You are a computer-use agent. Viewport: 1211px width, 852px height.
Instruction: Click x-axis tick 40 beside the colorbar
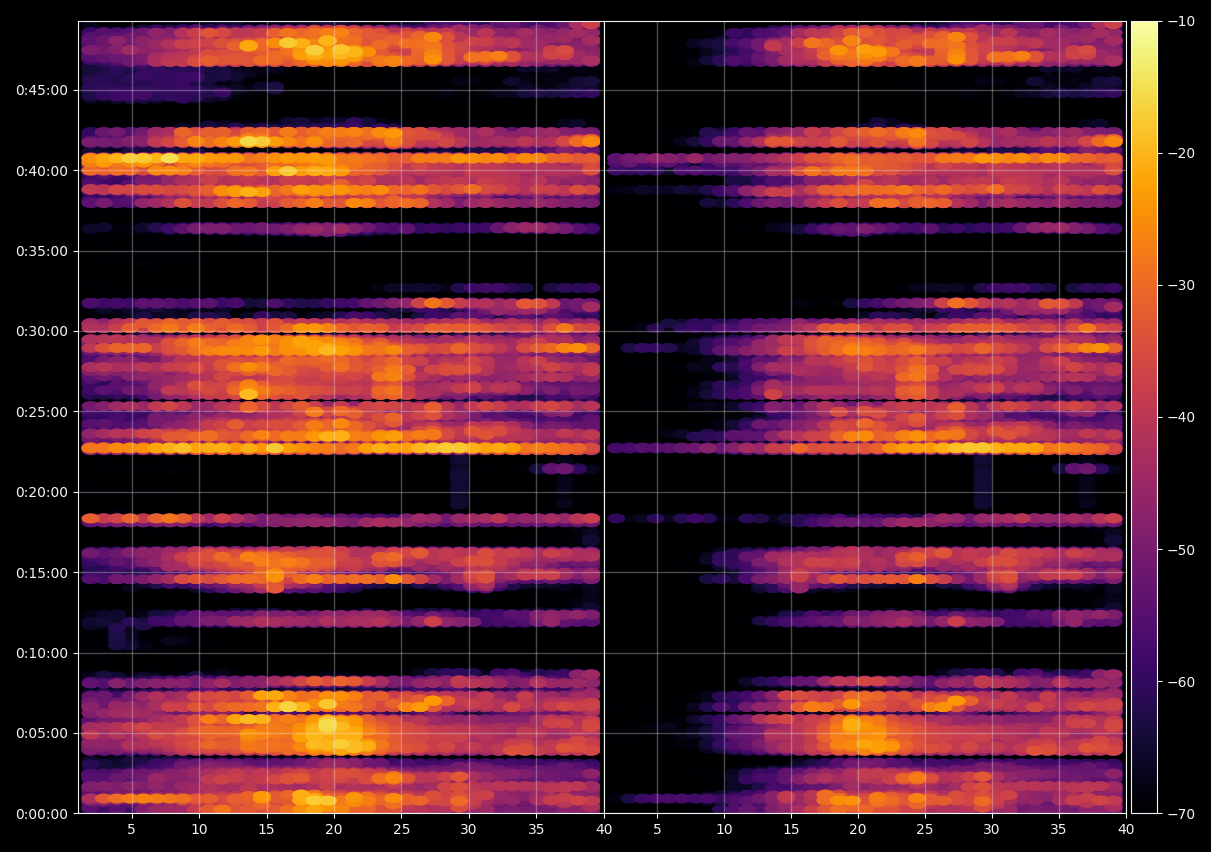tap(1127, 830)
